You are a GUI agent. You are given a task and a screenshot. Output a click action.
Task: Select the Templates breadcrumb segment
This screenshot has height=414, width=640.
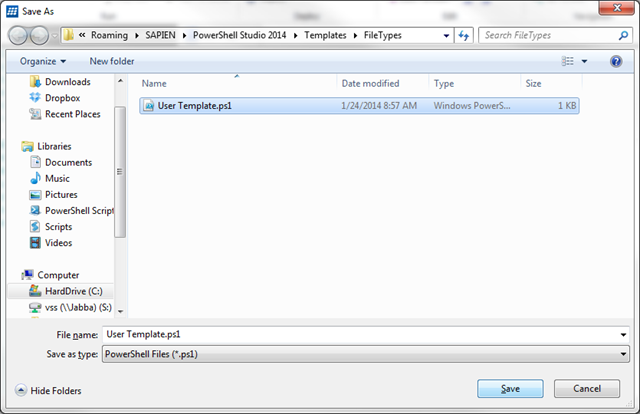pyautogui.click(x=325, y=36)
